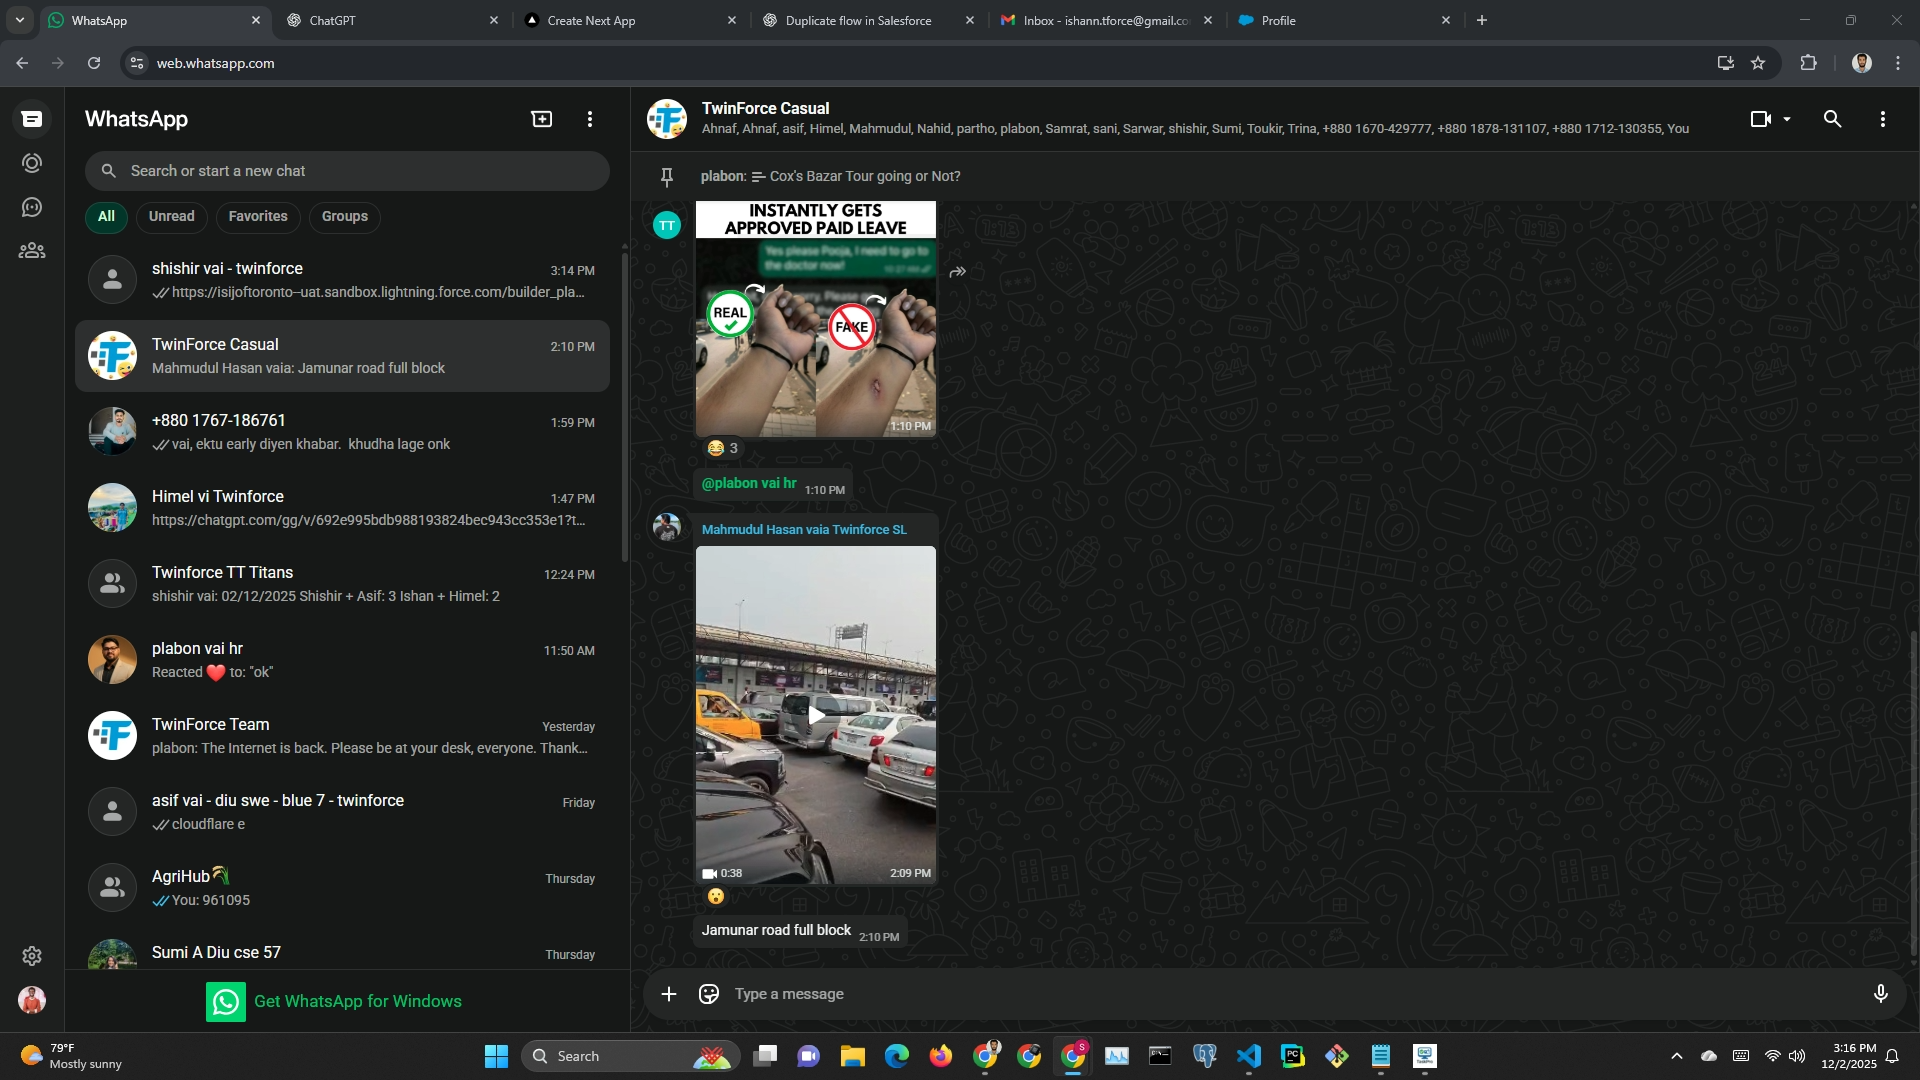Expand the video call dropdown arrow
Image resolution: width=1920 pixels, height=1080 pixels.
[x=1787, y=119]
